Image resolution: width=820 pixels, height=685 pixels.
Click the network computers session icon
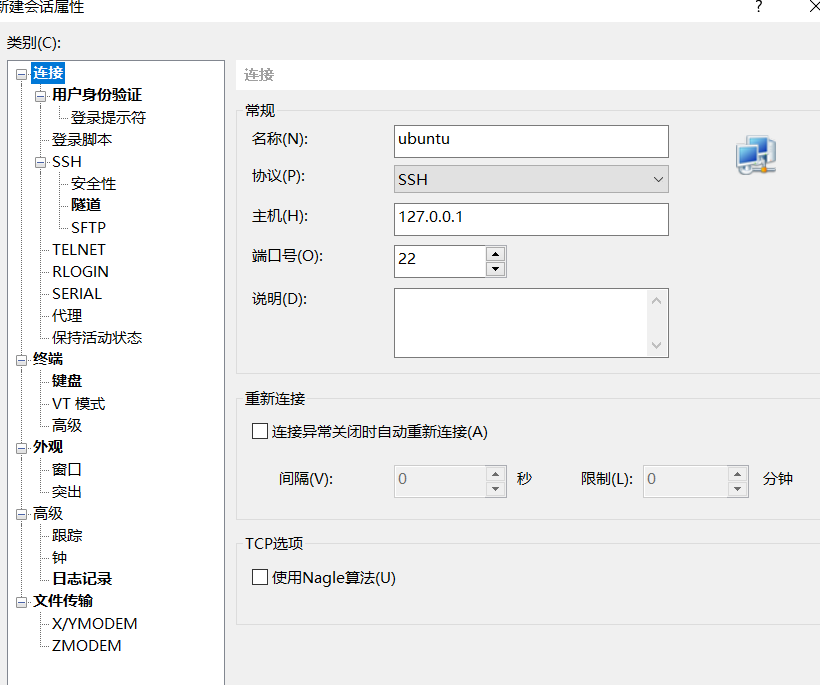tap(756, 155)
